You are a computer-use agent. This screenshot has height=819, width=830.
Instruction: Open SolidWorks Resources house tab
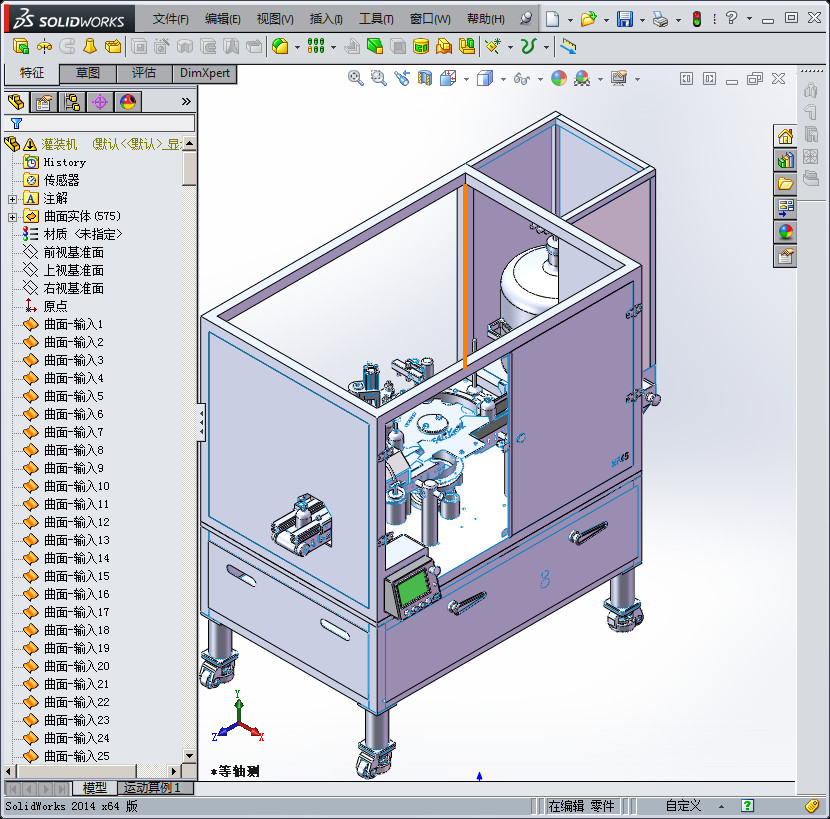(x=785, y=137)
